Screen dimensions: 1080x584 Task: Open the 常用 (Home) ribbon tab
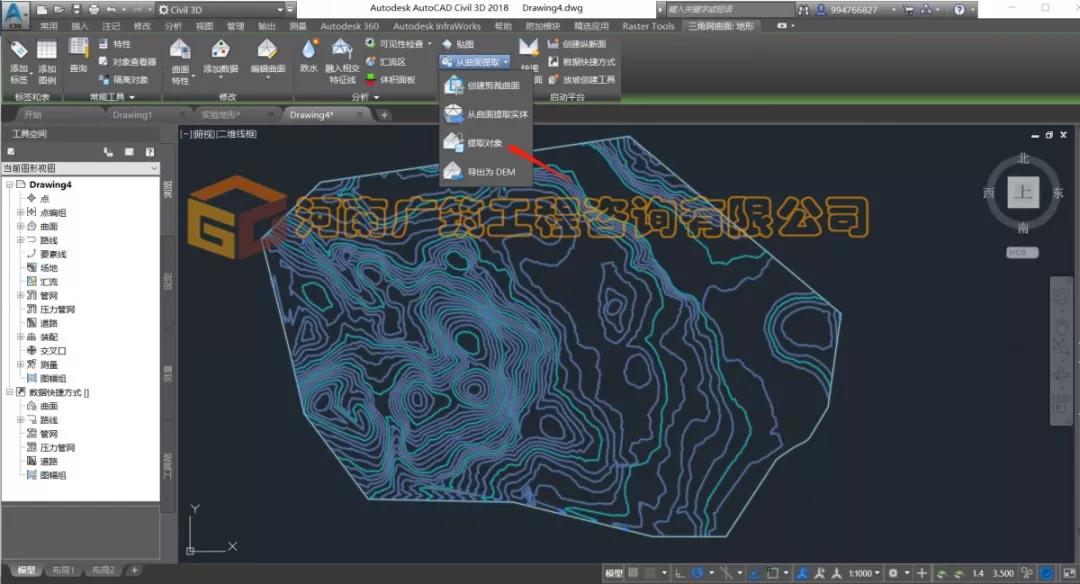pos(48,26)
